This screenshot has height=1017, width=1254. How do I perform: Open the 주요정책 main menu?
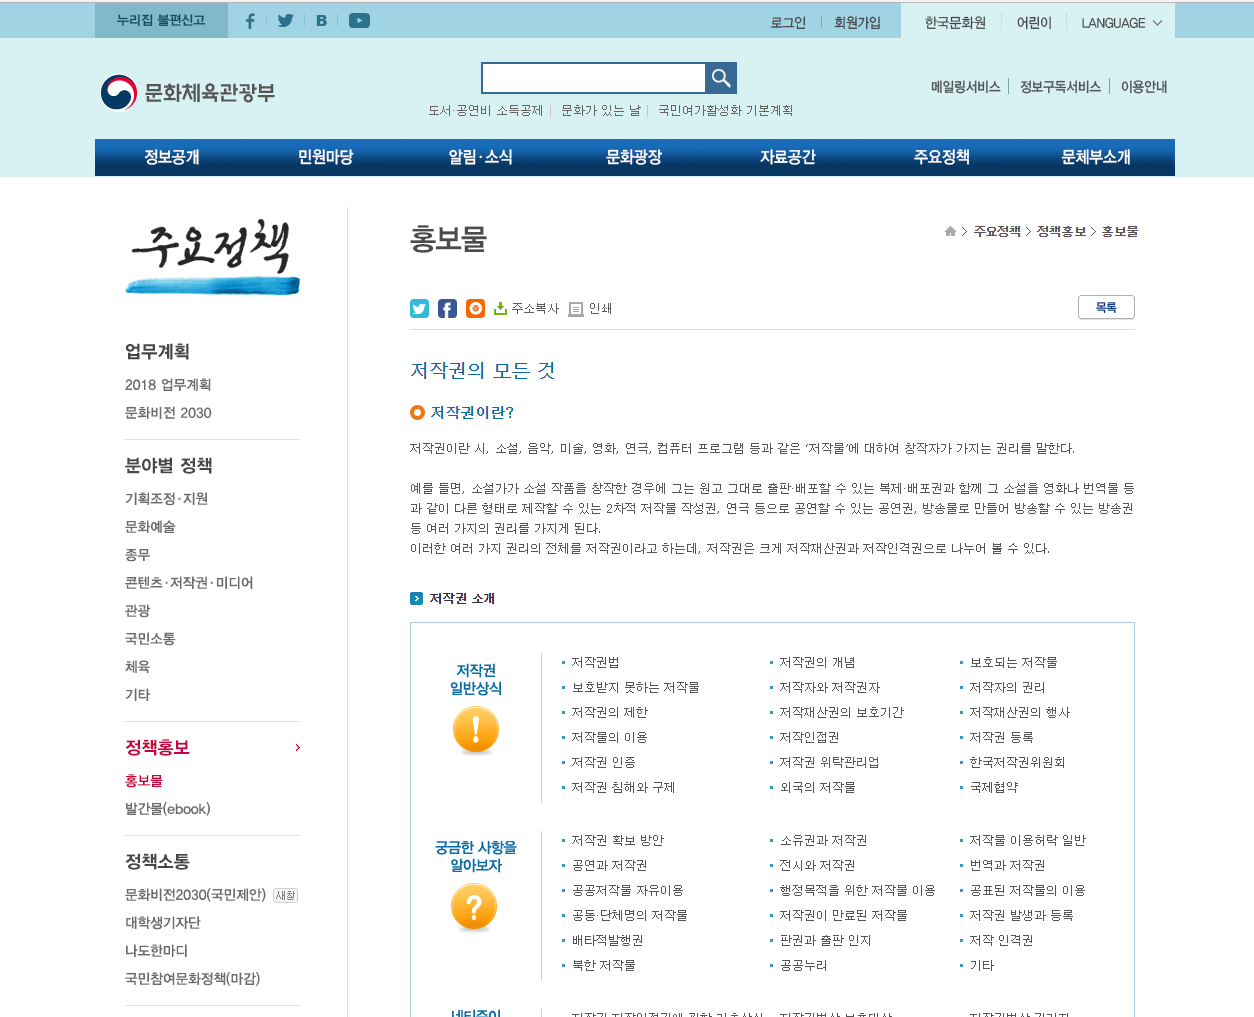pyautogui.click(x=942, y=157)
